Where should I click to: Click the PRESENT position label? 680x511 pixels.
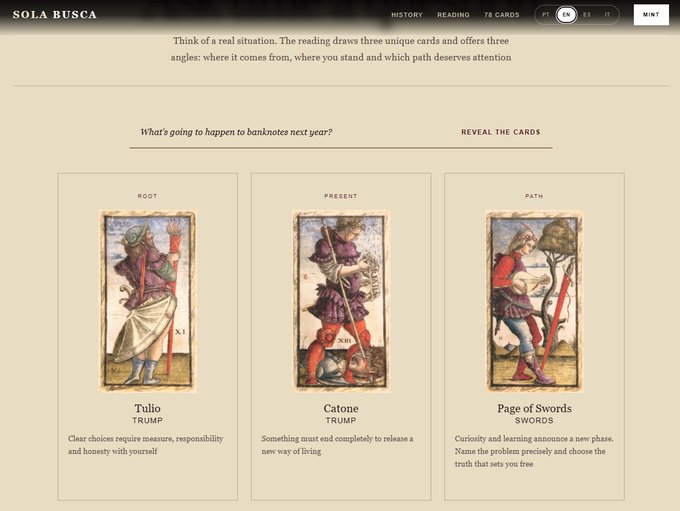pyautogui.click(x=341, y=196)
